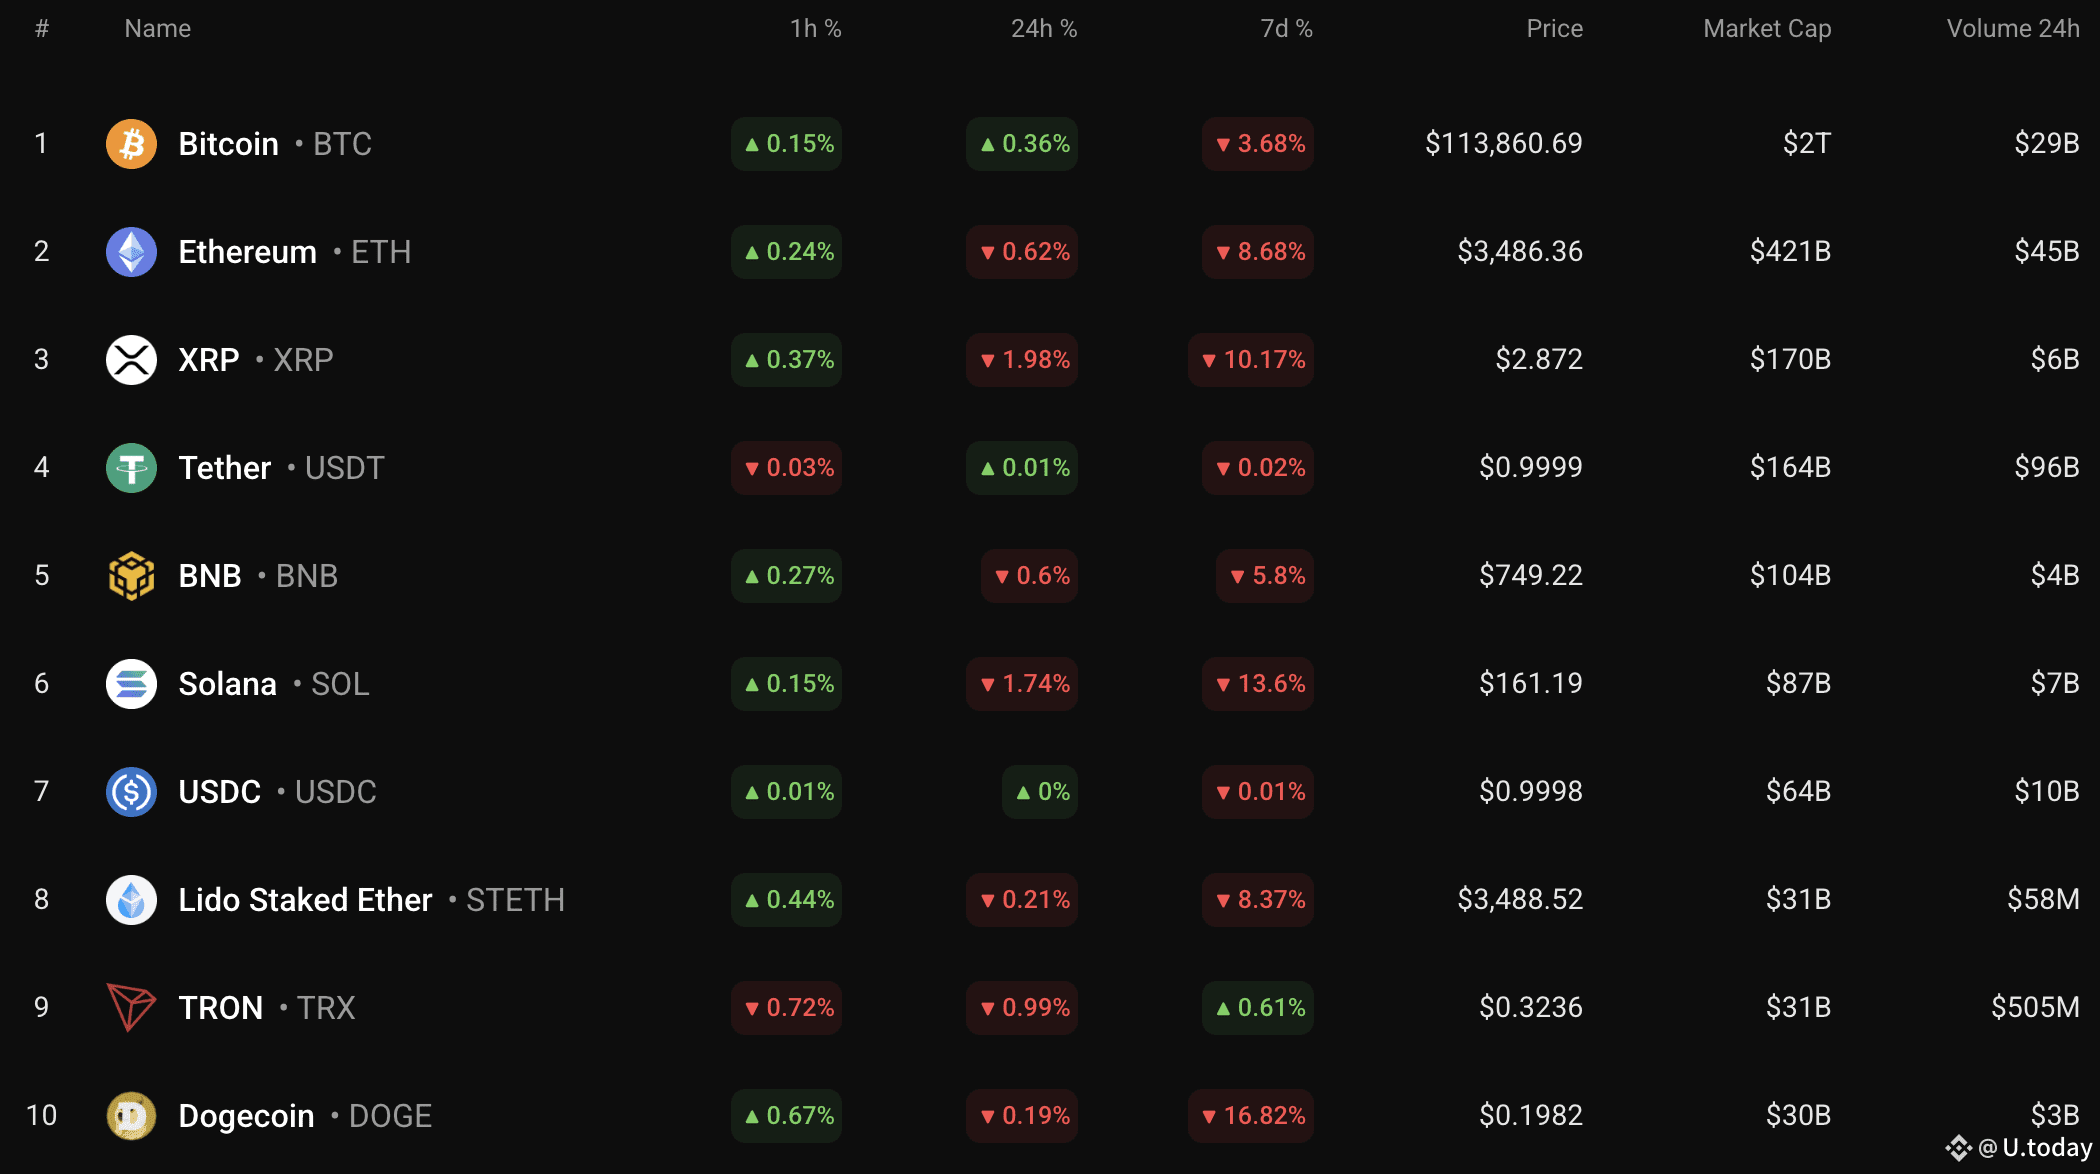This screenshot has height=1174, width=2100.
Task: Click the BNB yellow cube icon
Action: pyautogui.click(x=131, y=576)
